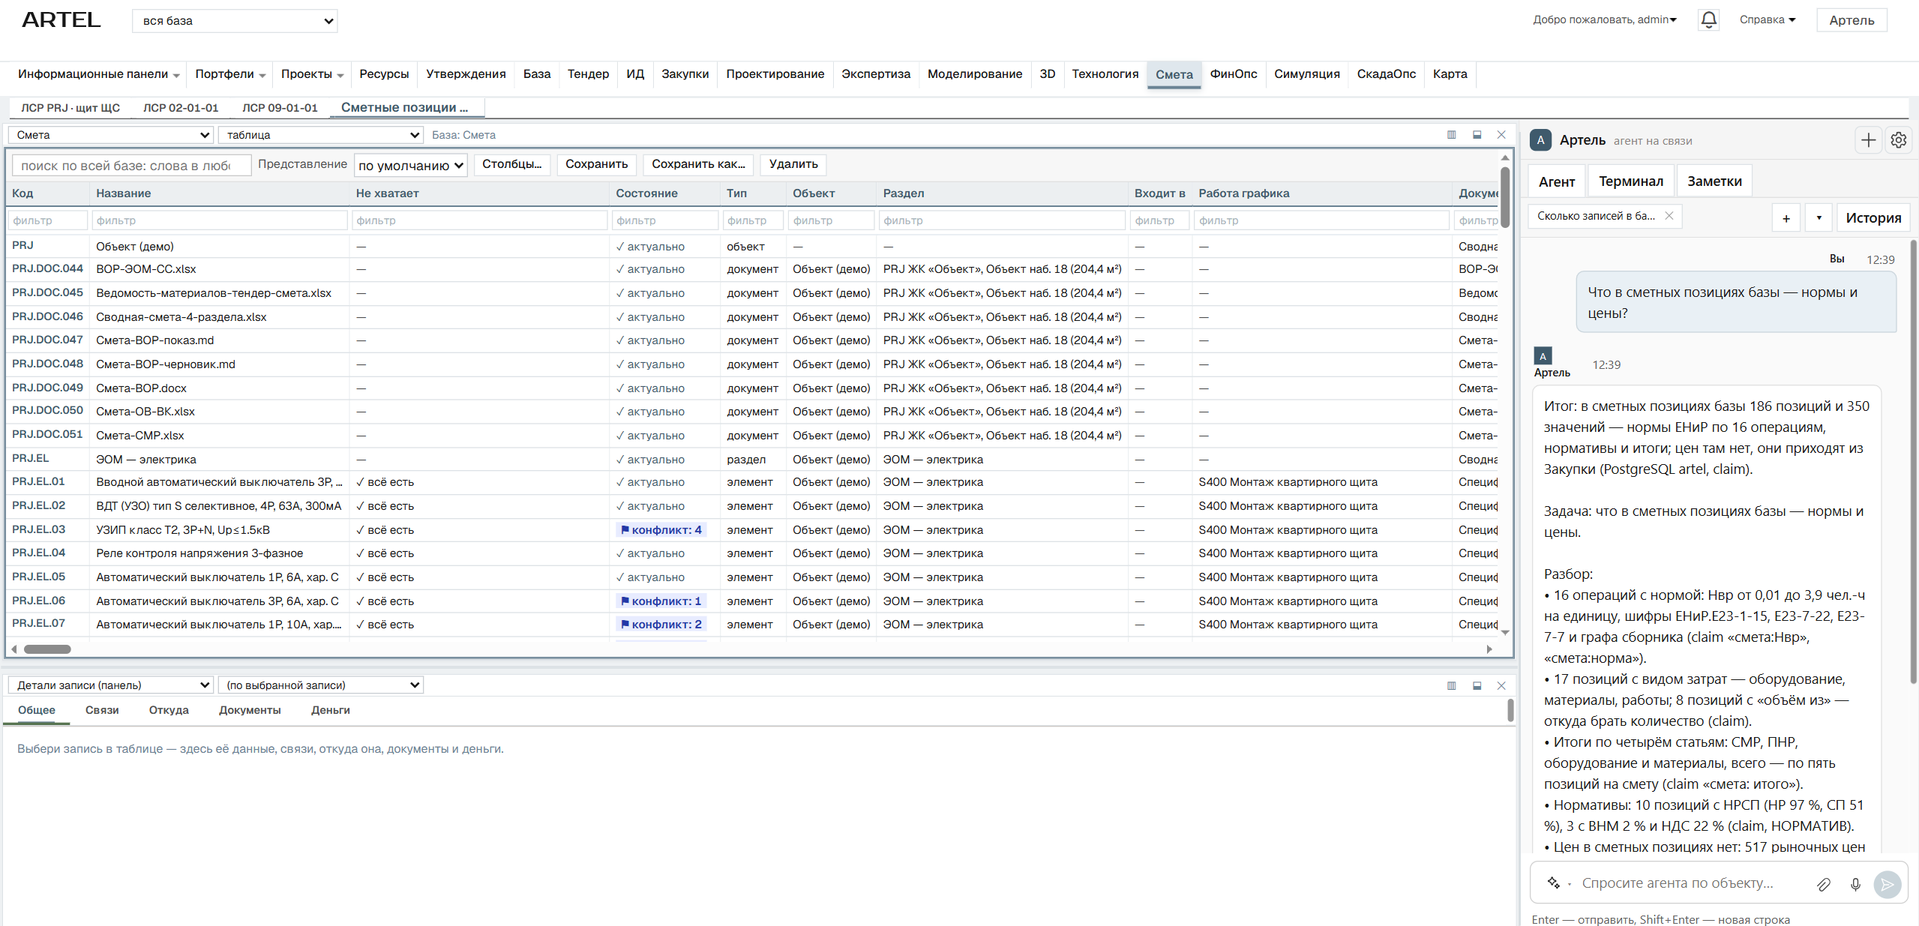The image size is (1919, 926).
Task: Close the Детали записи panel
Action: pyautogui.click(x=1501, y=686)
